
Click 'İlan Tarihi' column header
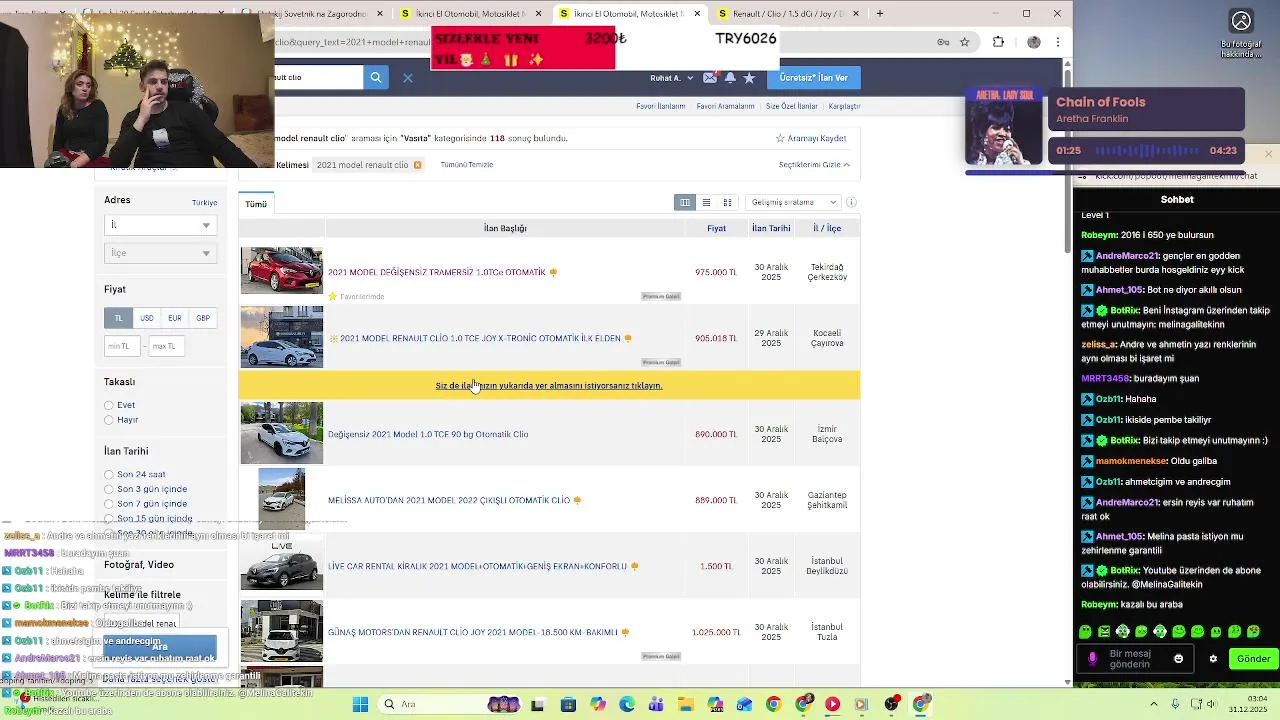tap(771, 228)
